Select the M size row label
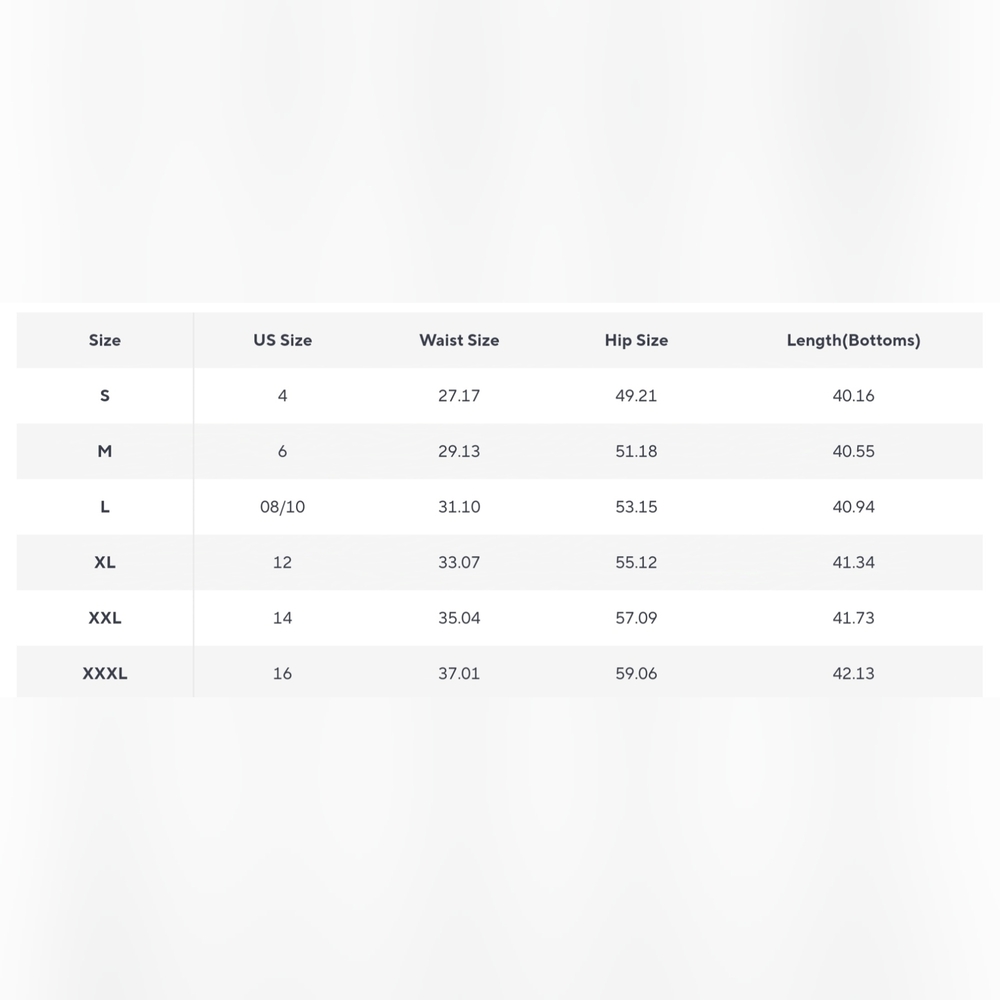 [x=105, y=452]
